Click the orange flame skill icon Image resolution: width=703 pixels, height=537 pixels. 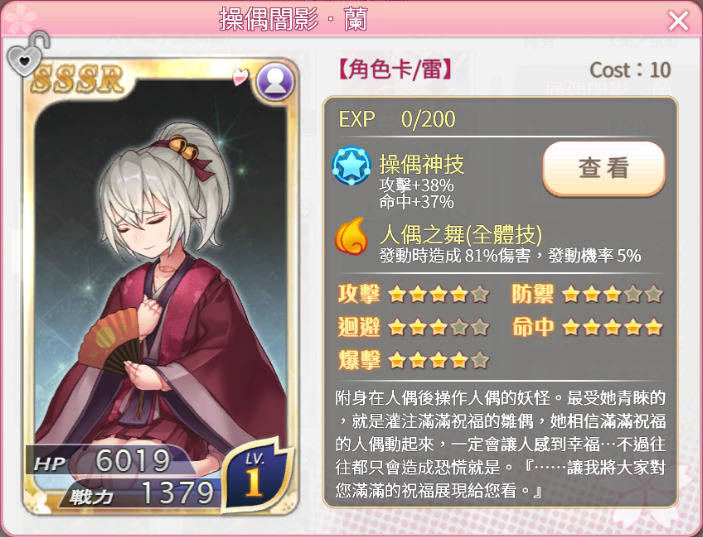pos(351,236)
